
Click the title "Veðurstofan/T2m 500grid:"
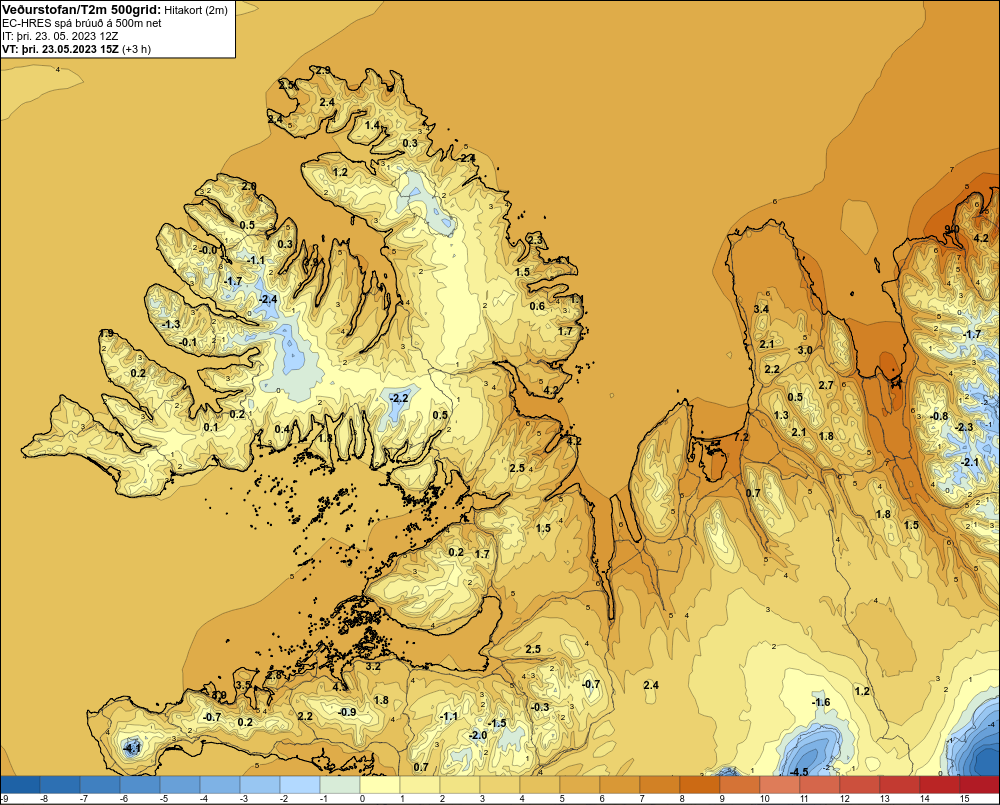pos(82,10)
